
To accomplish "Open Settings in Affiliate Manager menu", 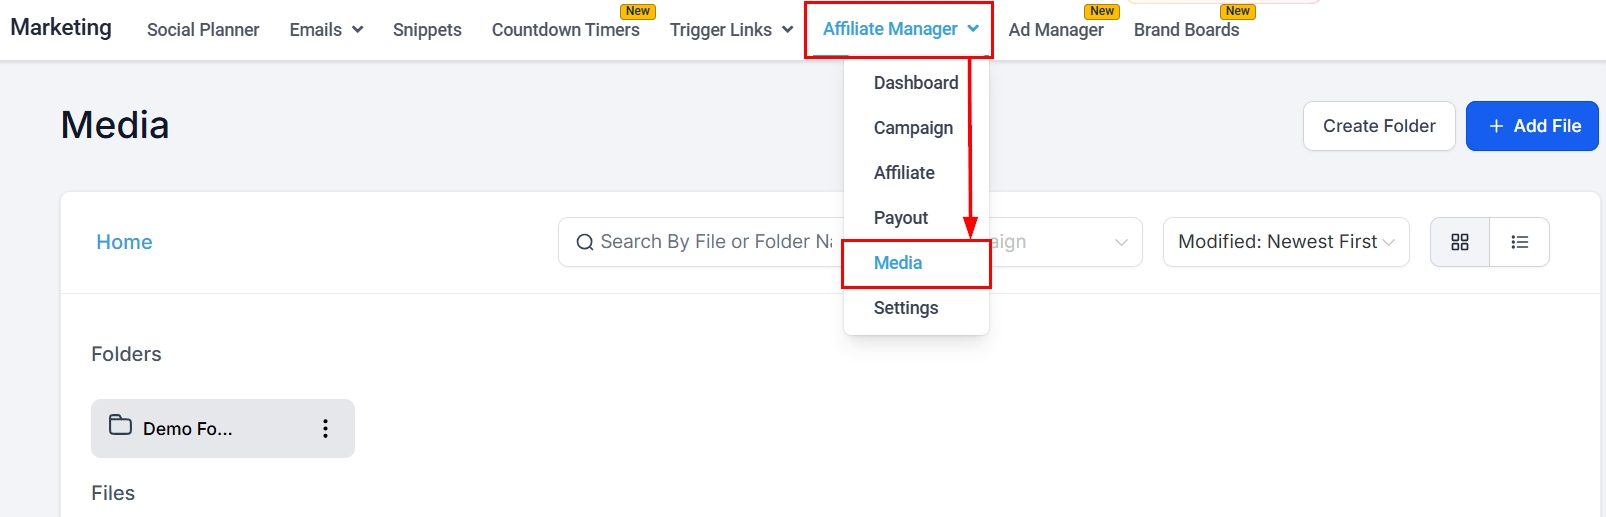I will (905, 308).
